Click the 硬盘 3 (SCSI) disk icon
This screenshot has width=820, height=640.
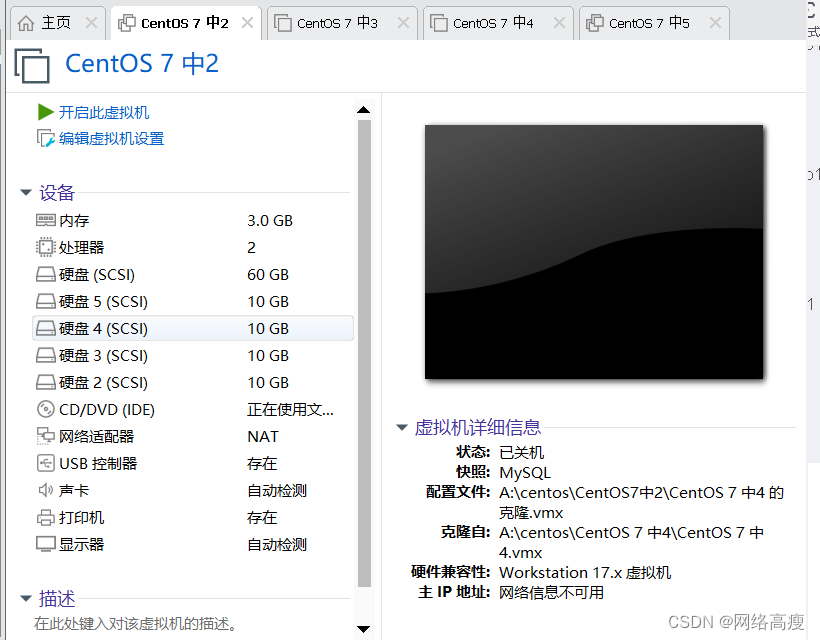pos(45,356)
